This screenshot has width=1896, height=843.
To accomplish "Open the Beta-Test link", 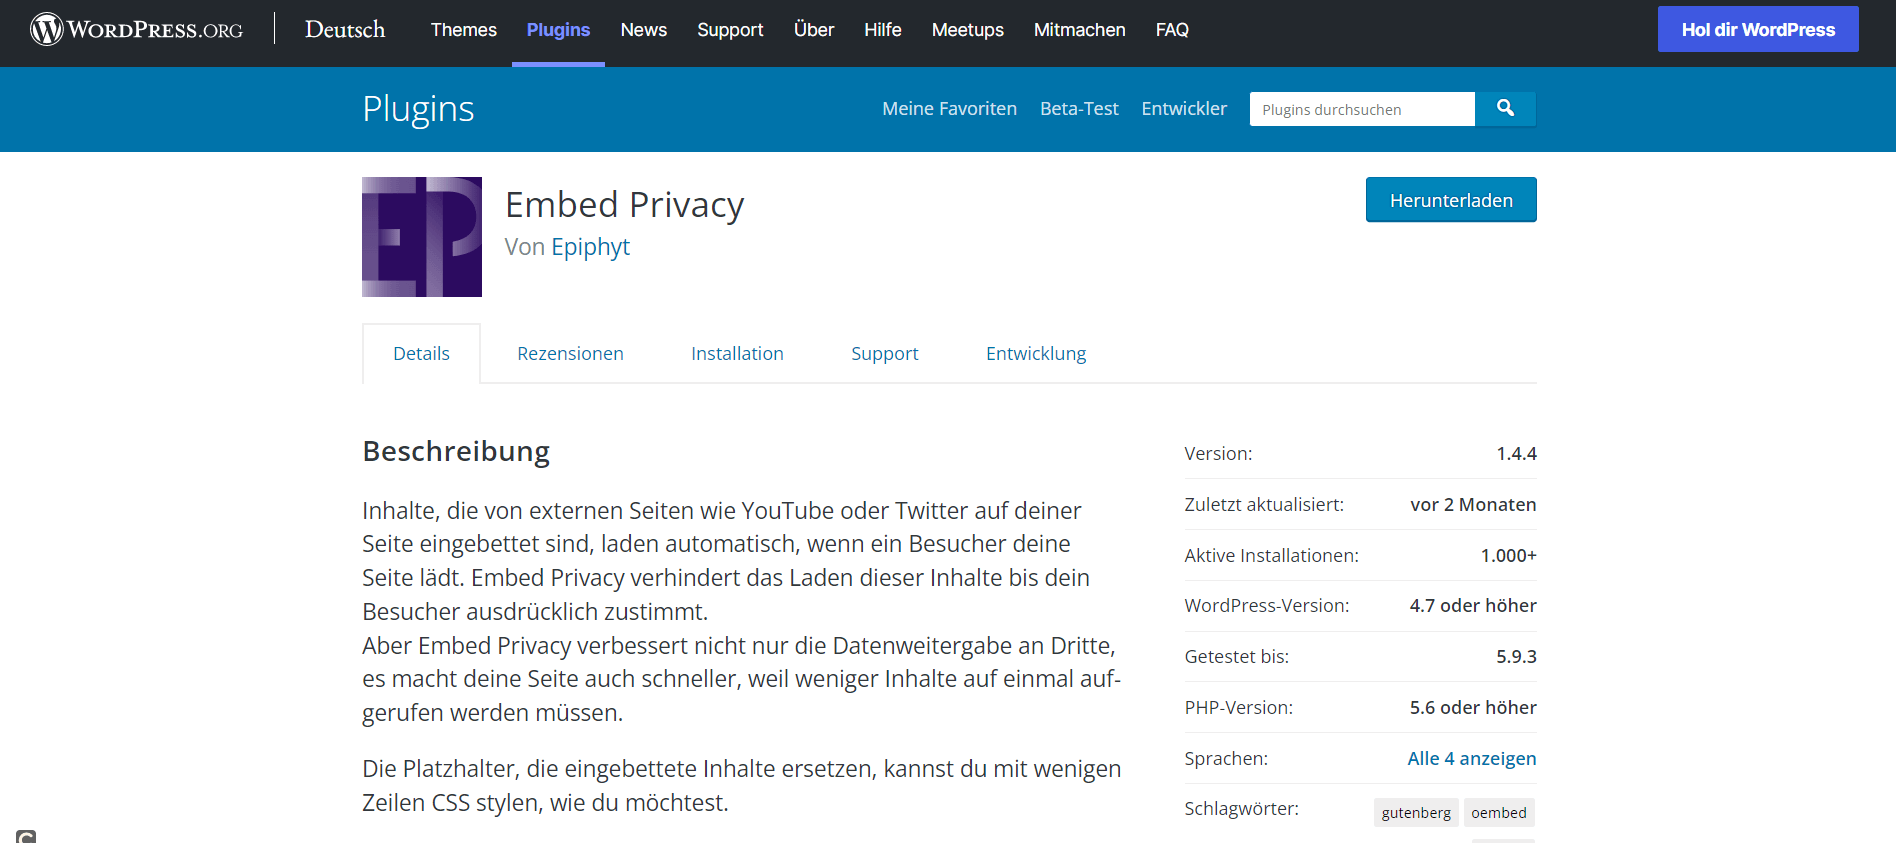I will pos(1079,109).
